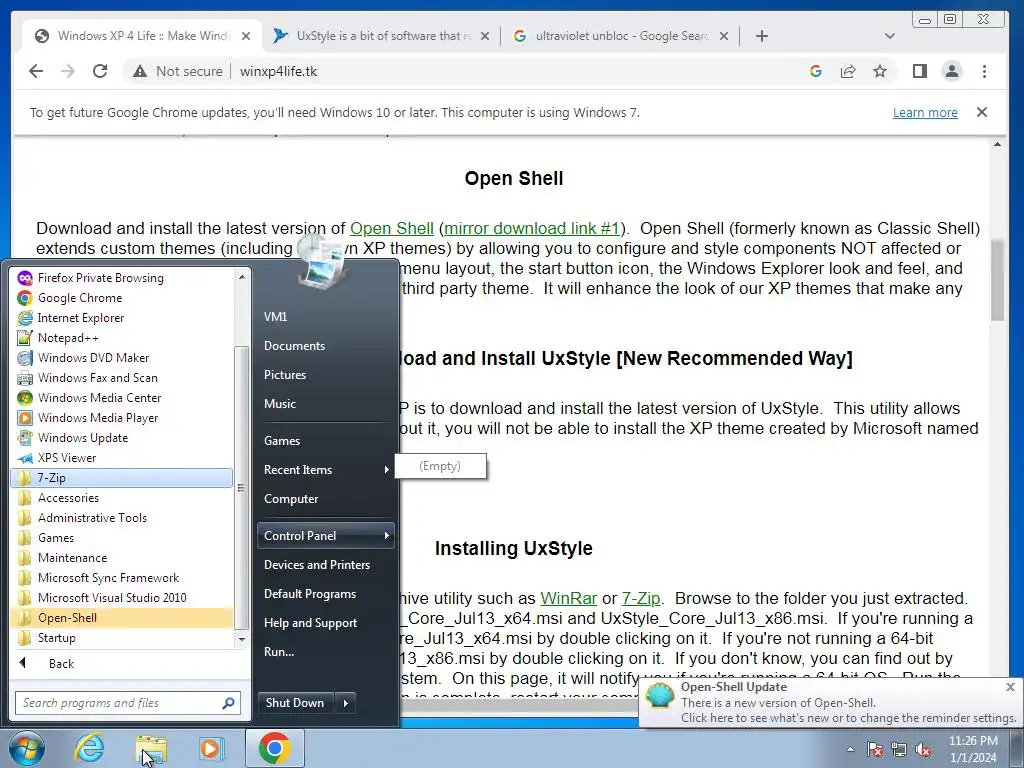Open Devices and Printers

click(325, 565)
